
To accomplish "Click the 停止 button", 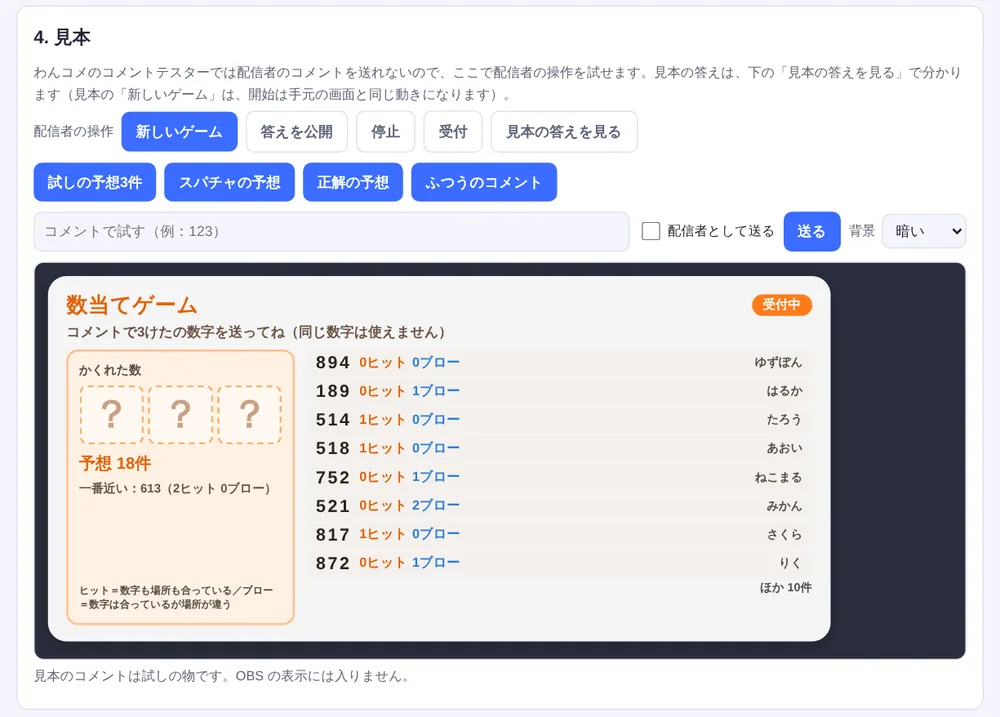I will (x=385, y=131).
